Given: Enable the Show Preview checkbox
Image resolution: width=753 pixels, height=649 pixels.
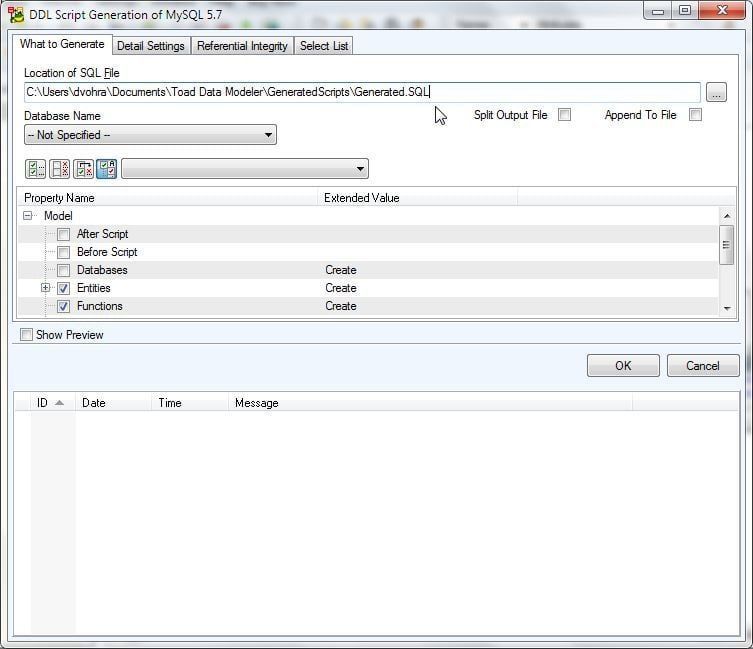Looking at the screenshot, I should click(x=26, y=335).
